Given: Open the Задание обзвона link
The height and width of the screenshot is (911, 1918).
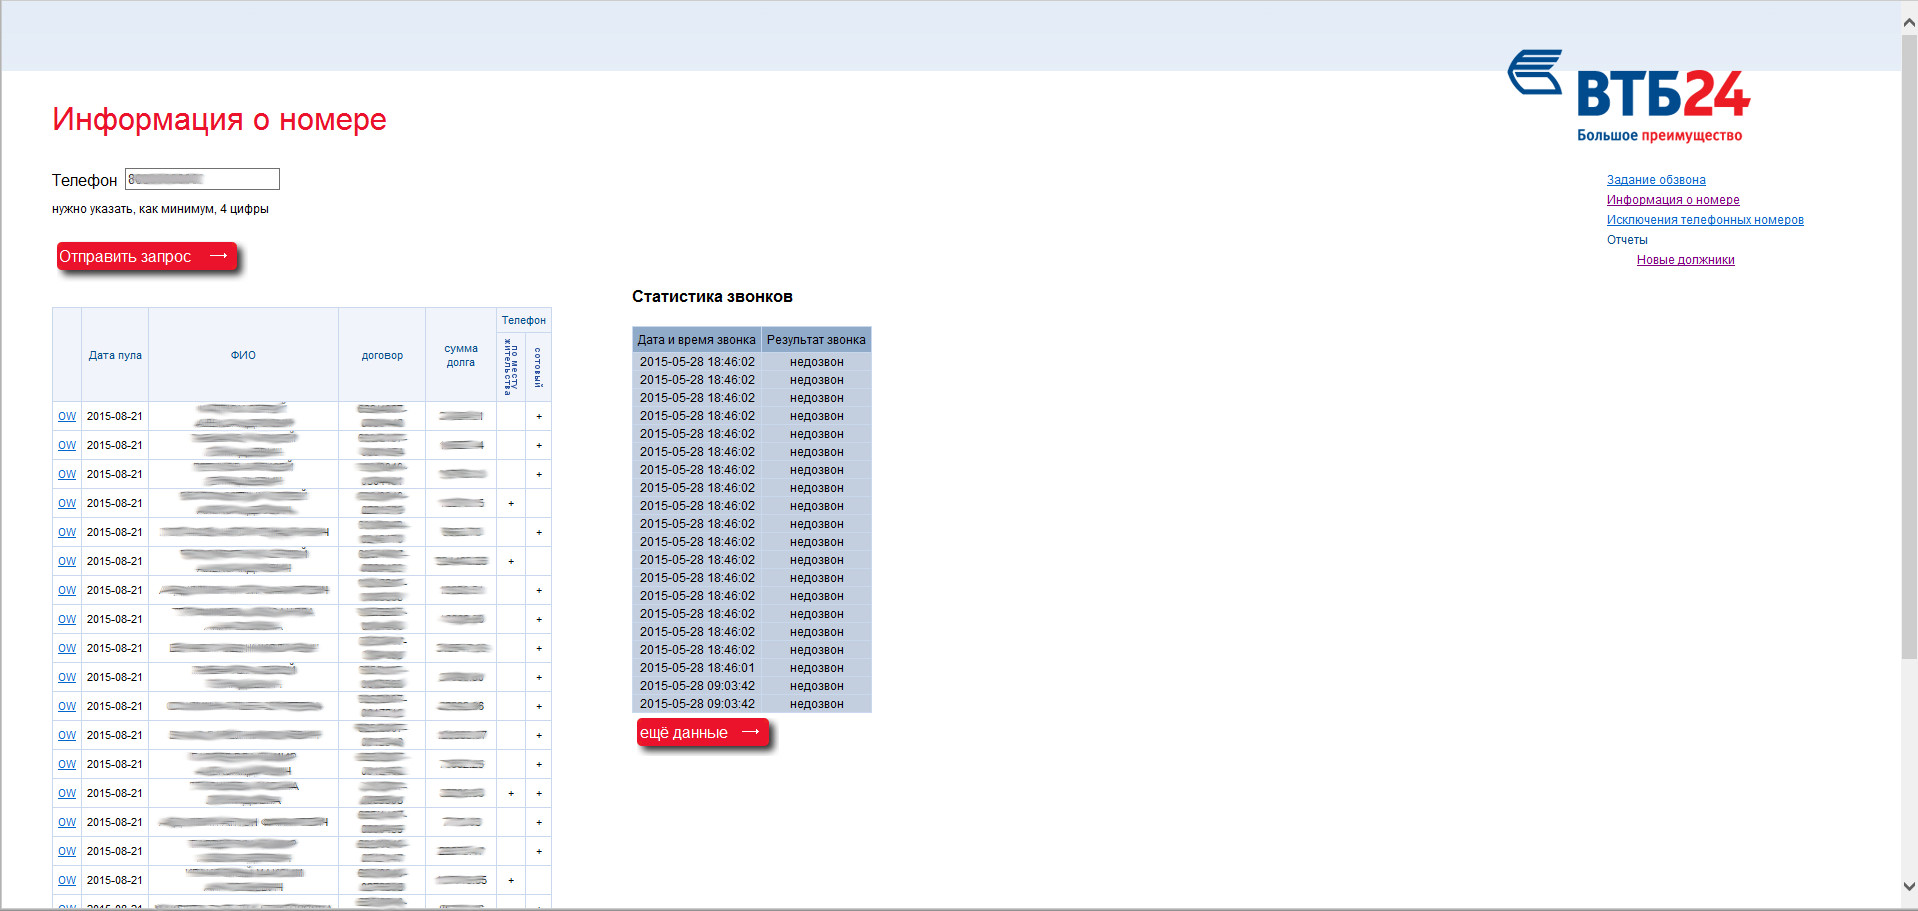Looking at the screenshot, I should (x=1655, y=180).
